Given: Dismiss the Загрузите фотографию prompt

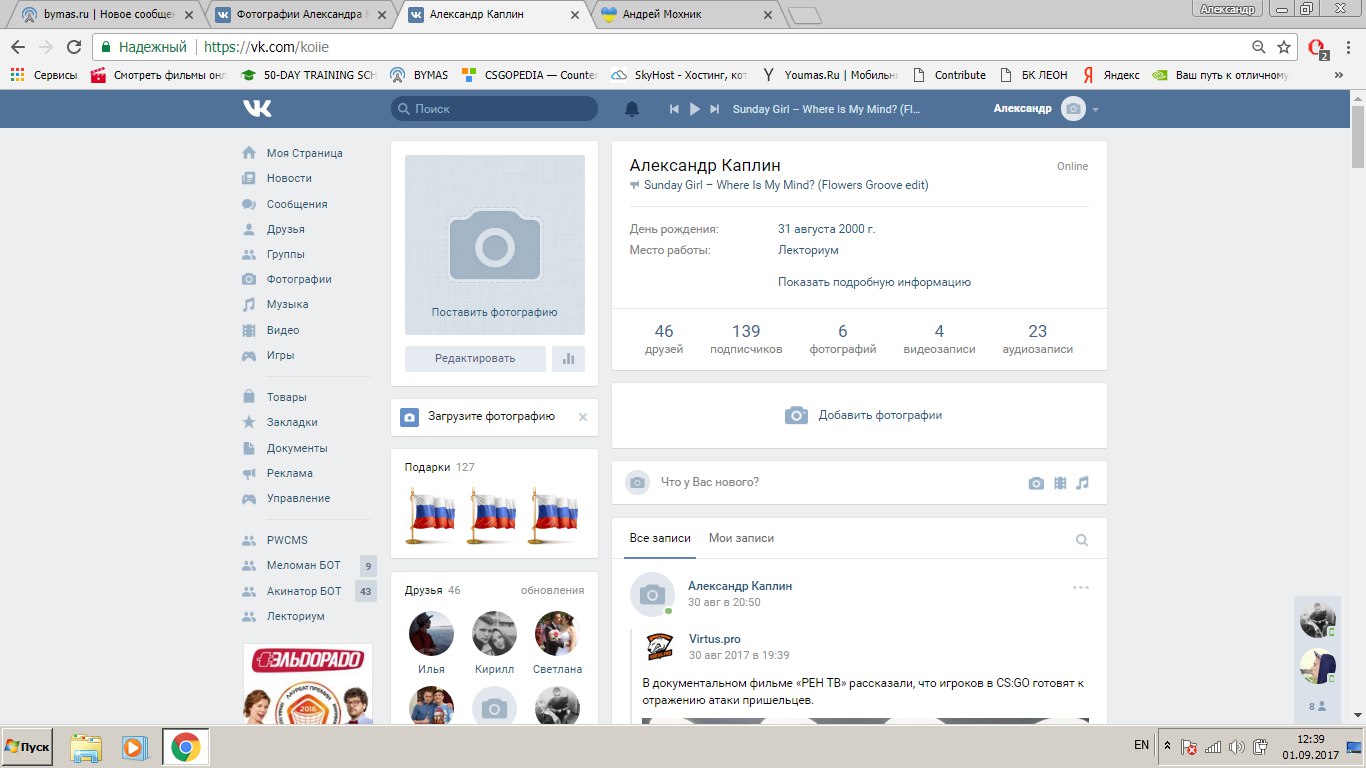Looking at the screenshot, I should (583, 417).
